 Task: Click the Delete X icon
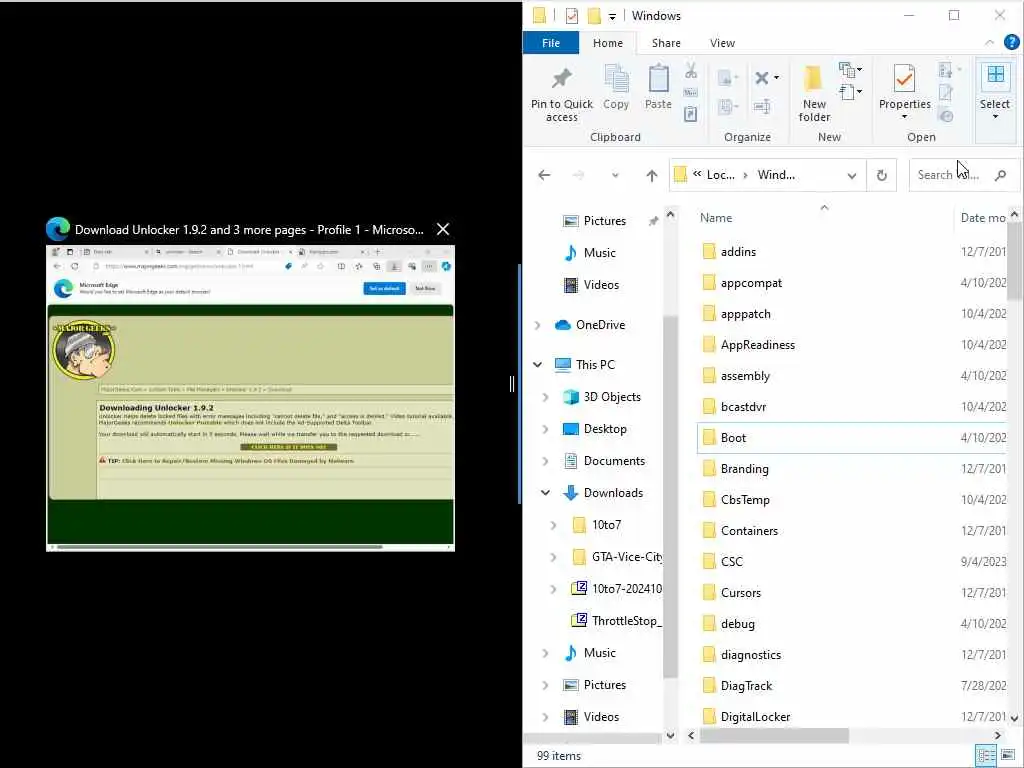pos(761,78)
